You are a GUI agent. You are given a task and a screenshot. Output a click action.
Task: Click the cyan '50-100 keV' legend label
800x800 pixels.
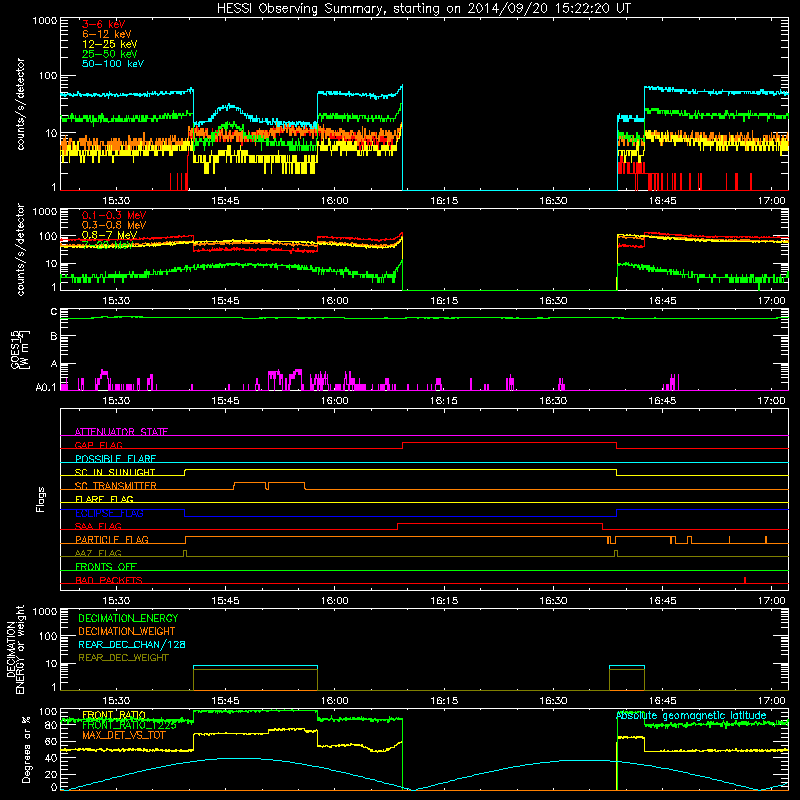click(113, 64)
